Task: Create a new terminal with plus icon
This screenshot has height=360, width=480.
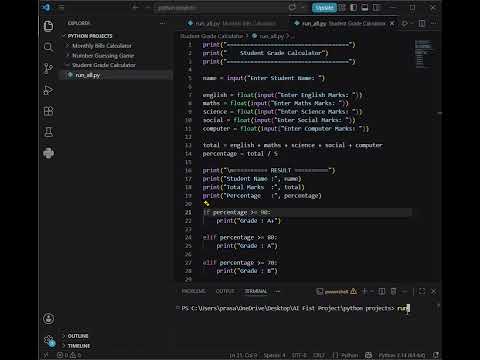Action: pos(365,292)
